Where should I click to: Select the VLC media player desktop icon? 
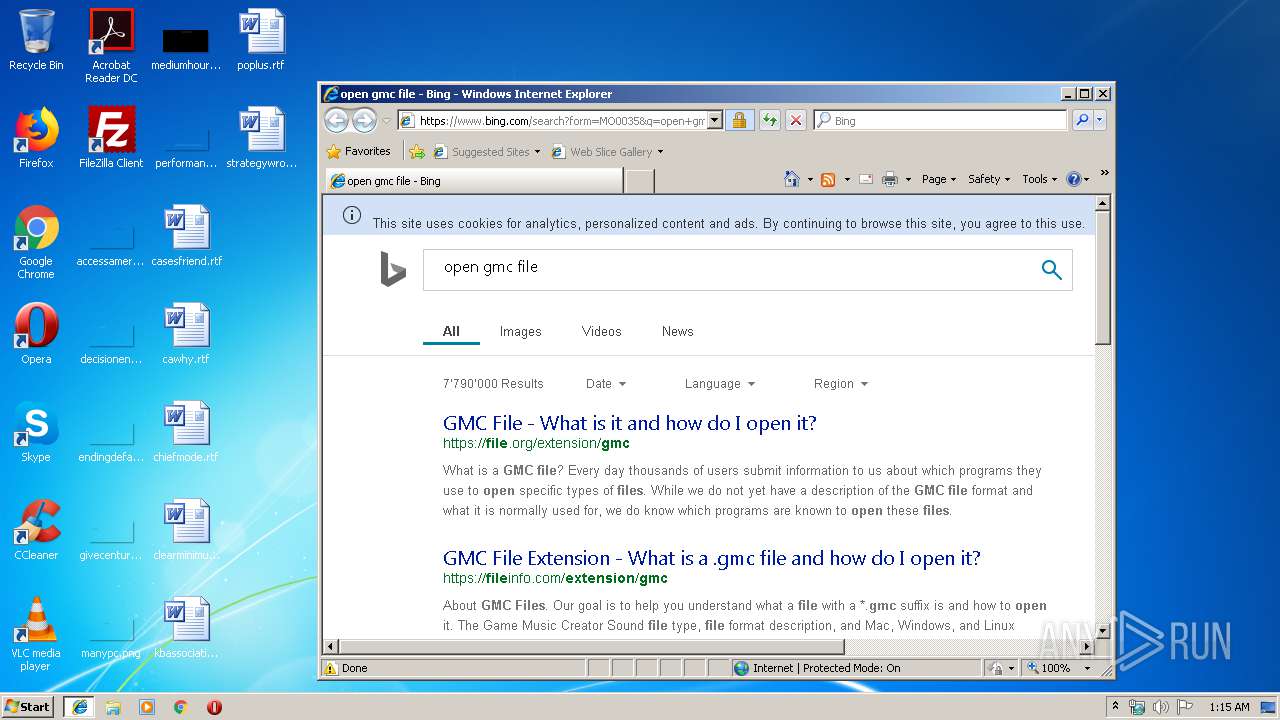click(x=36, y=634)
